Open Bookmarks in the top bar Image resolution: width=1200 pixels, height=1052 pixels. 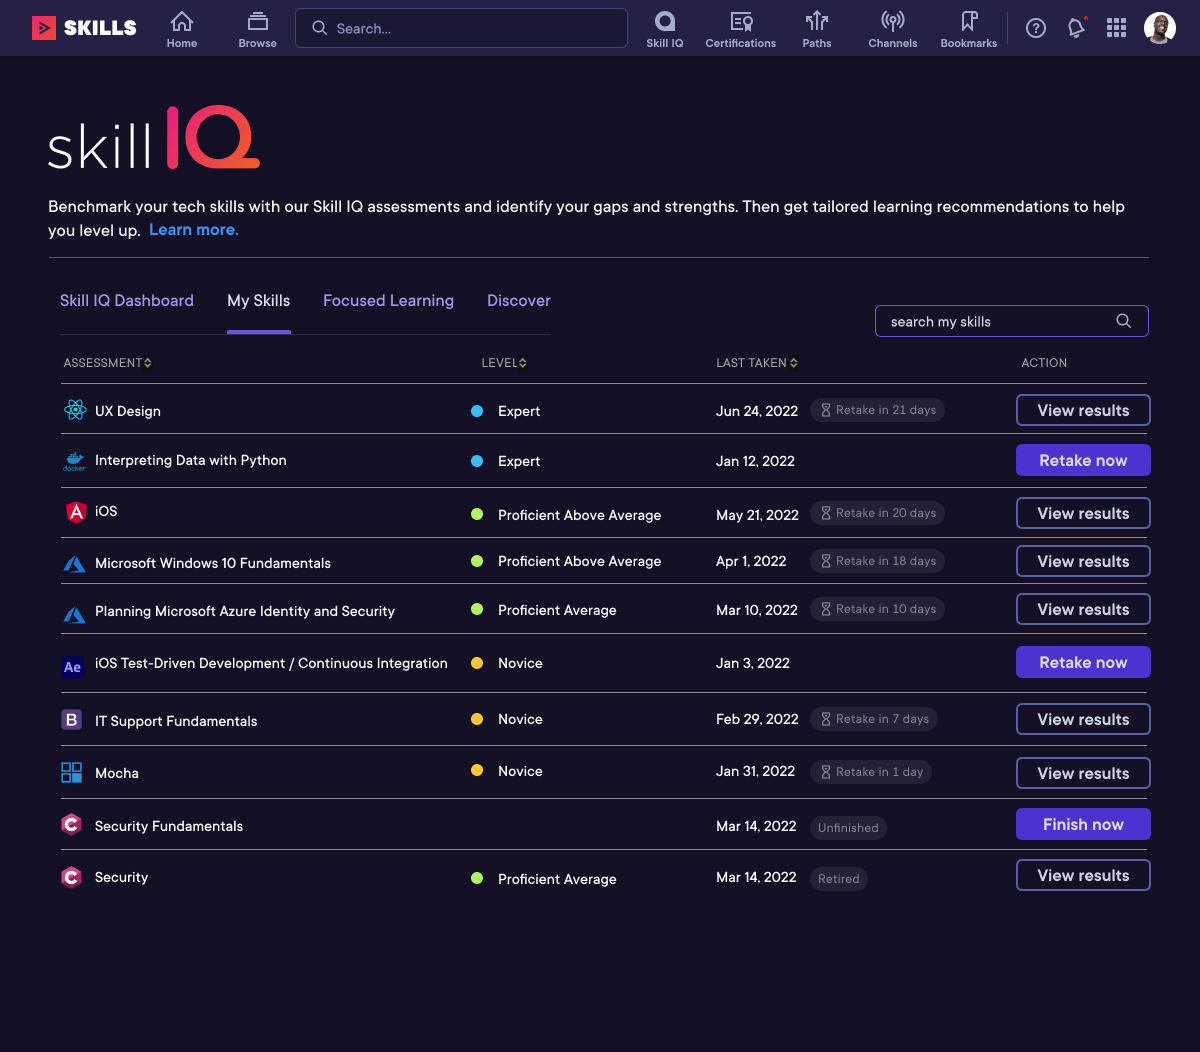pyautogui.click(x=969, y=29)
